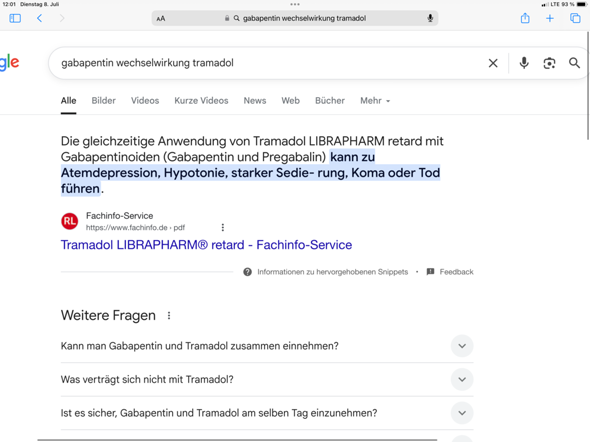Open the Mehr dropdown in search tabs
Viewport: 590px width, 442px height.
(375, 101)
